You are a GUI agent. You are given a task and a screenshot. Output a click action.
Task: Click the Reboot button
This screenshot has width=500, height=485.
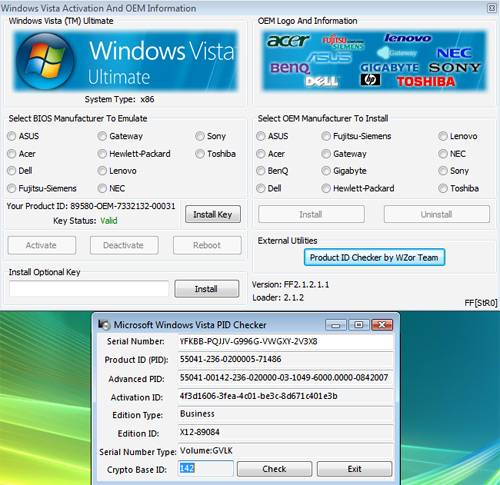(x=207, y=245)
